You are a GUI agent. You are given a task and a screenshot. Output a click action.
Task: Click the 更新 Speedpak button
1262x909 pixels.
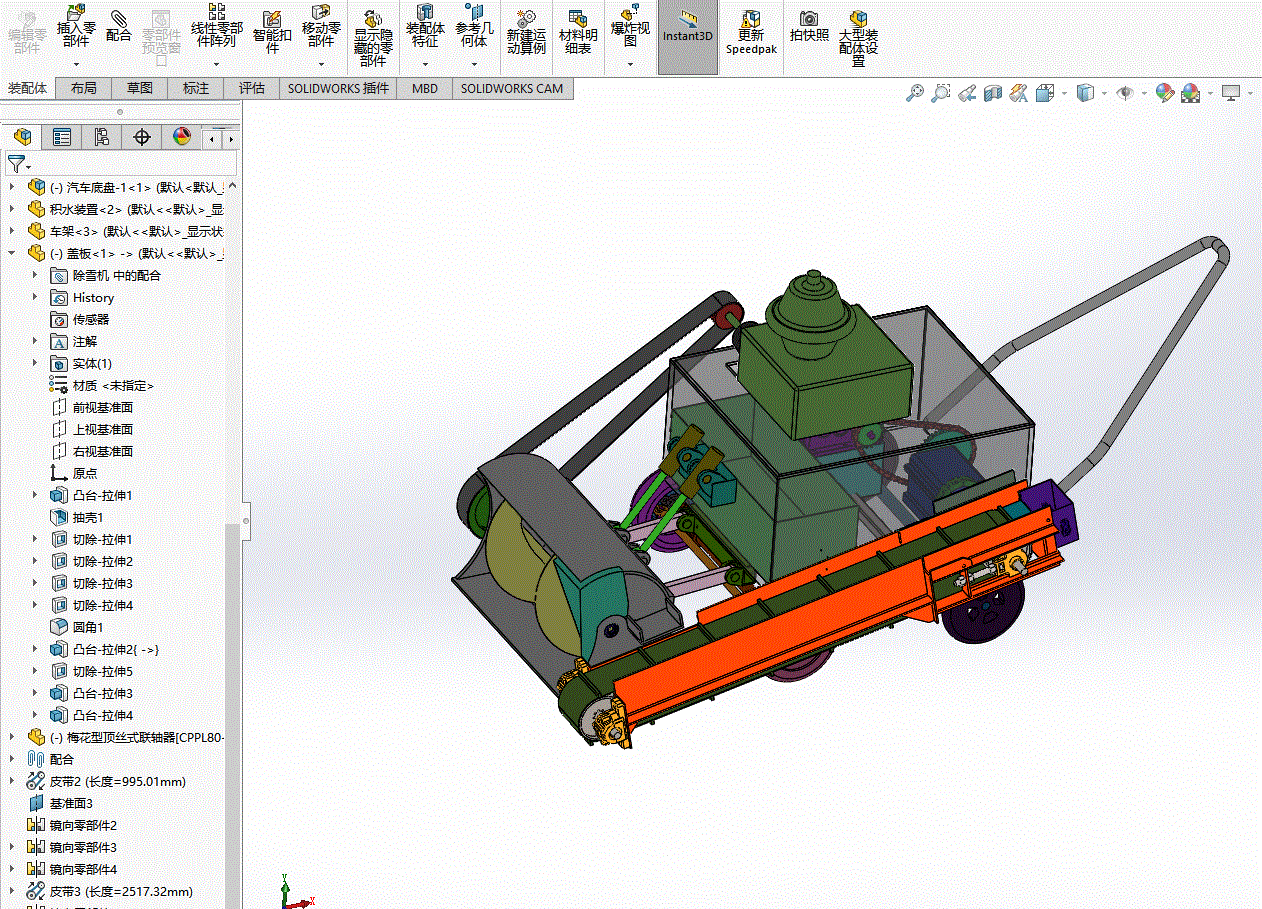point(750,30)
